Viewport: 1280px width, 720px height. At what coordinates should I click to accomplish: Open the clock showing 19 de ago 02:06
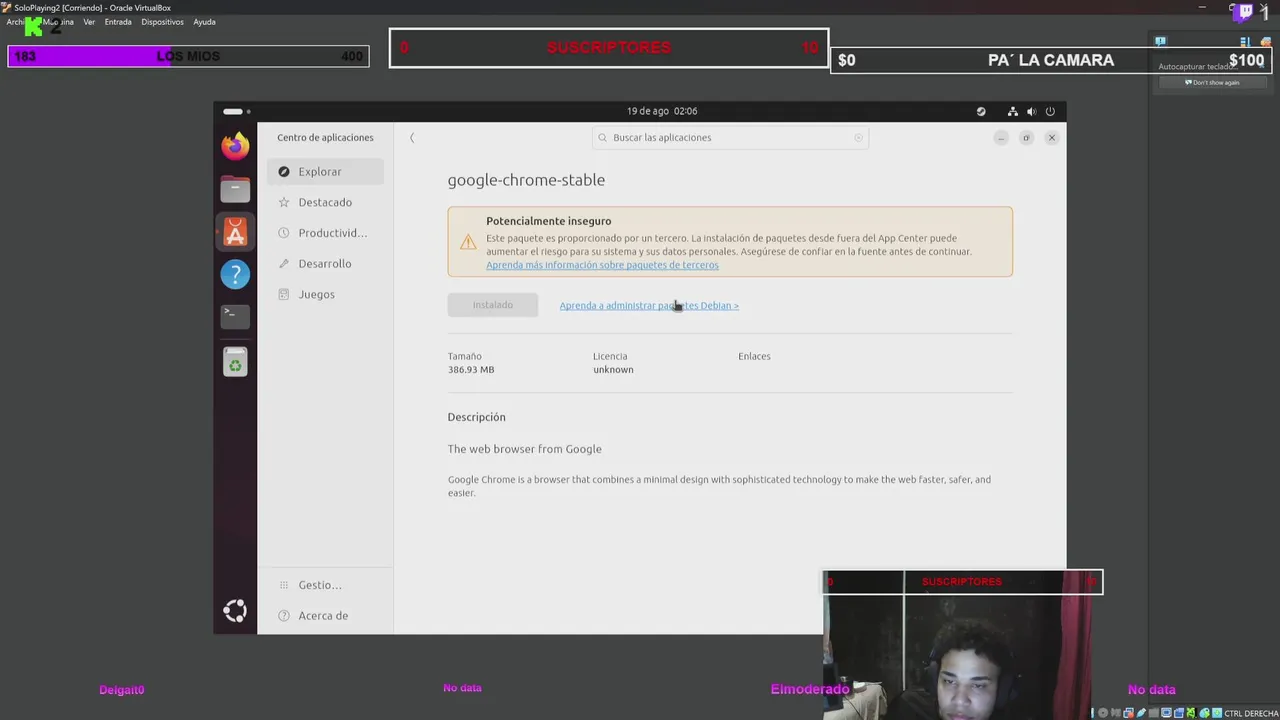click(x=662, y=111)
